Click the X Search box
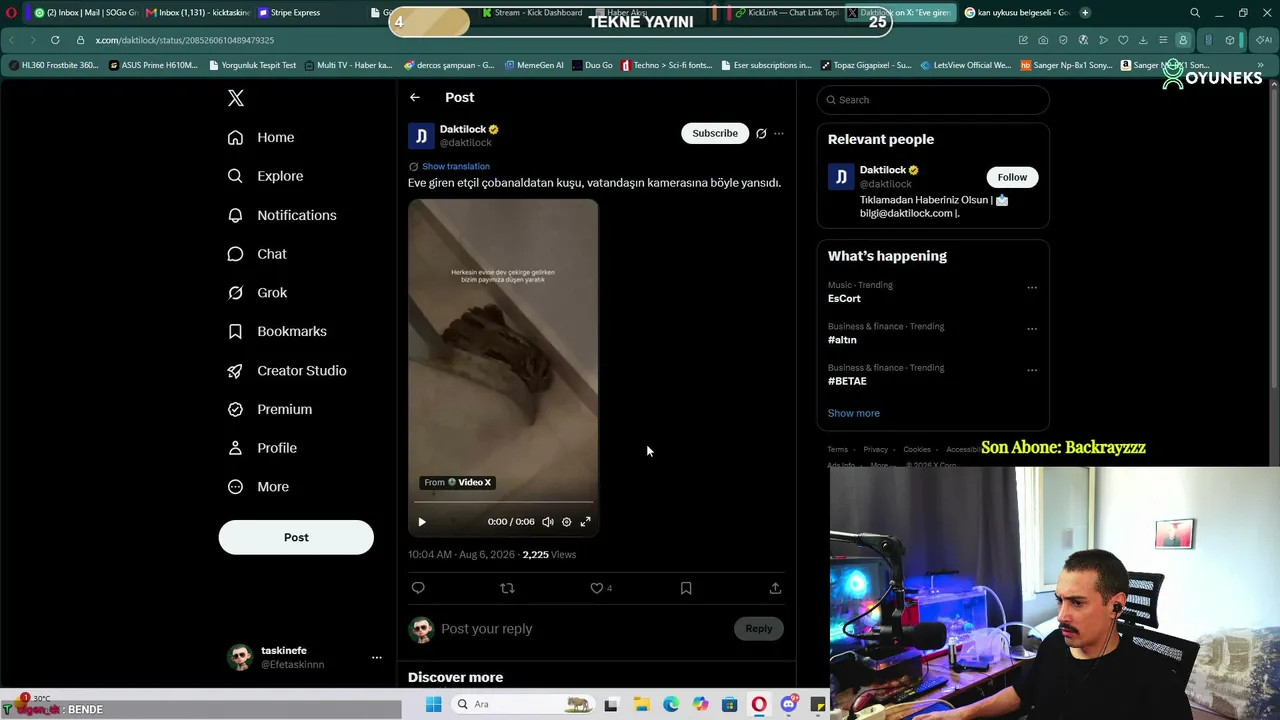This screenshot has height=720, width=1280. coord(933,100)
